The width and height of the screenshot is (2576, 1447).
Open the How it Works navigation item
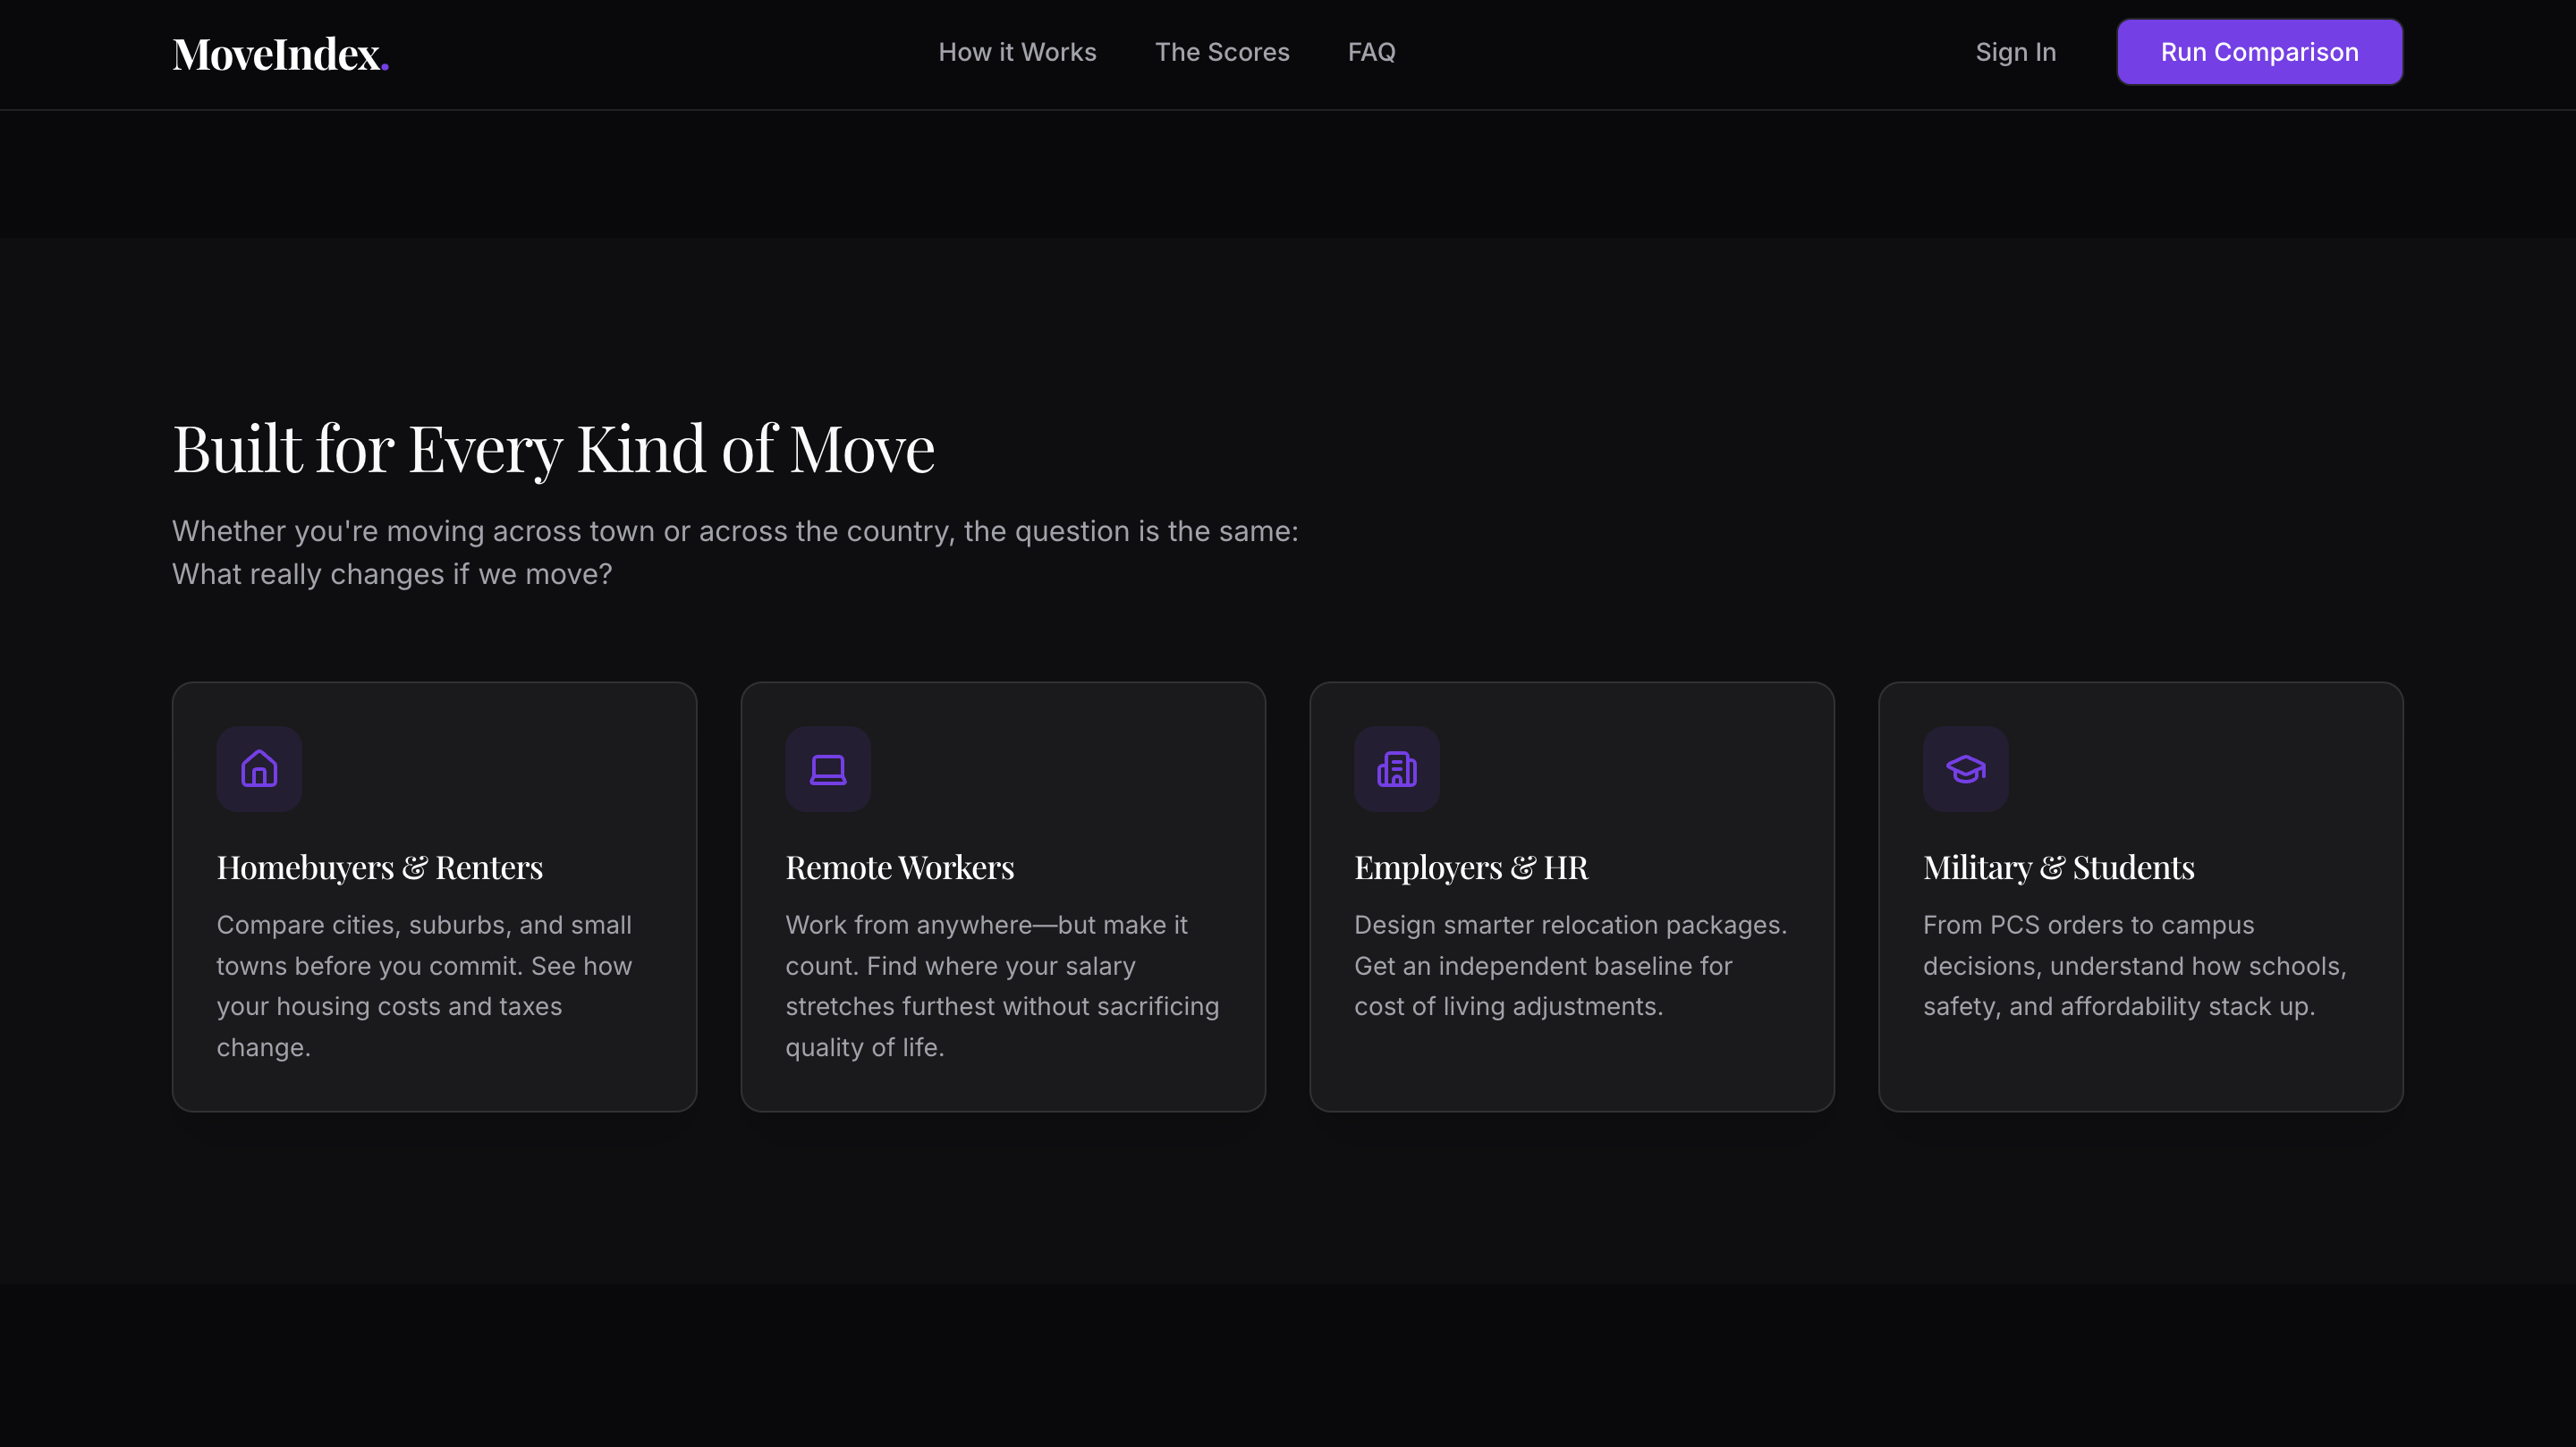pos(1017,52)
